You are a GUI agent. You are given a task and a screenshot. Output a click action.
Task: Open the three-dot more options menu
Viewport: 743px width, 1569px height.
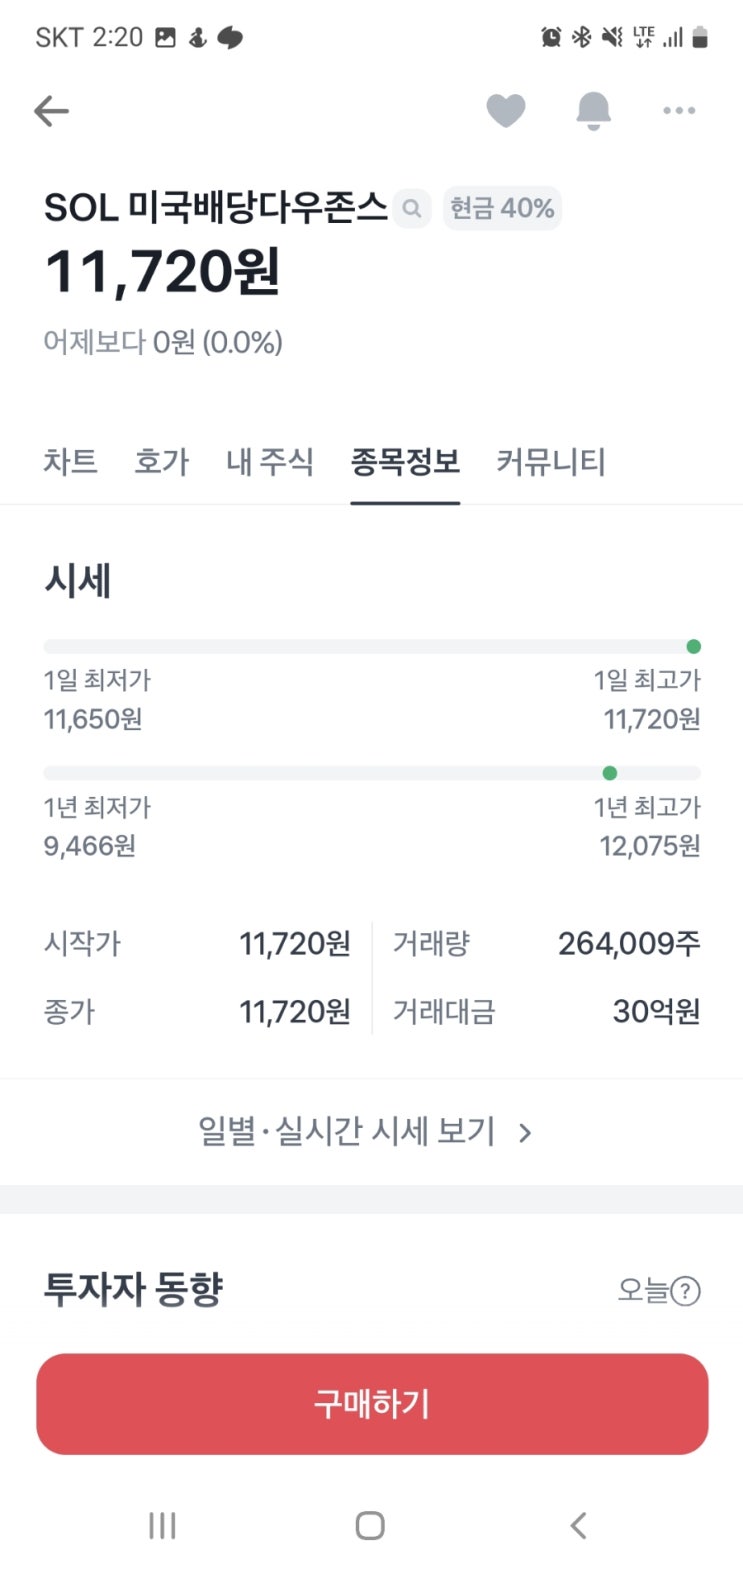coord(679,111)
